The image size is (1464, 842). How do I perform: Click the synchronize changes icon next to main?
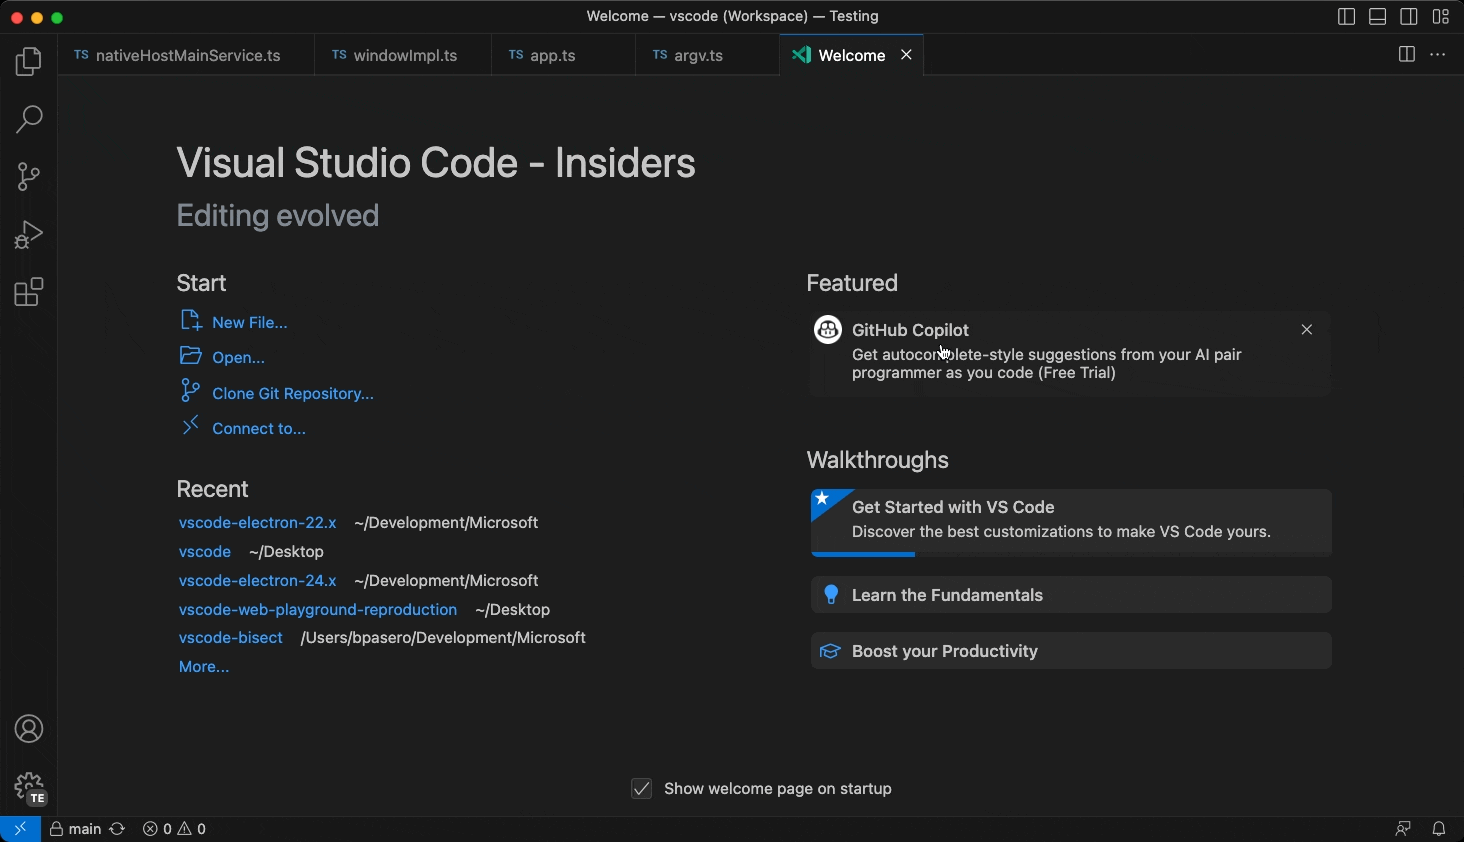click(x=117, y=829)
